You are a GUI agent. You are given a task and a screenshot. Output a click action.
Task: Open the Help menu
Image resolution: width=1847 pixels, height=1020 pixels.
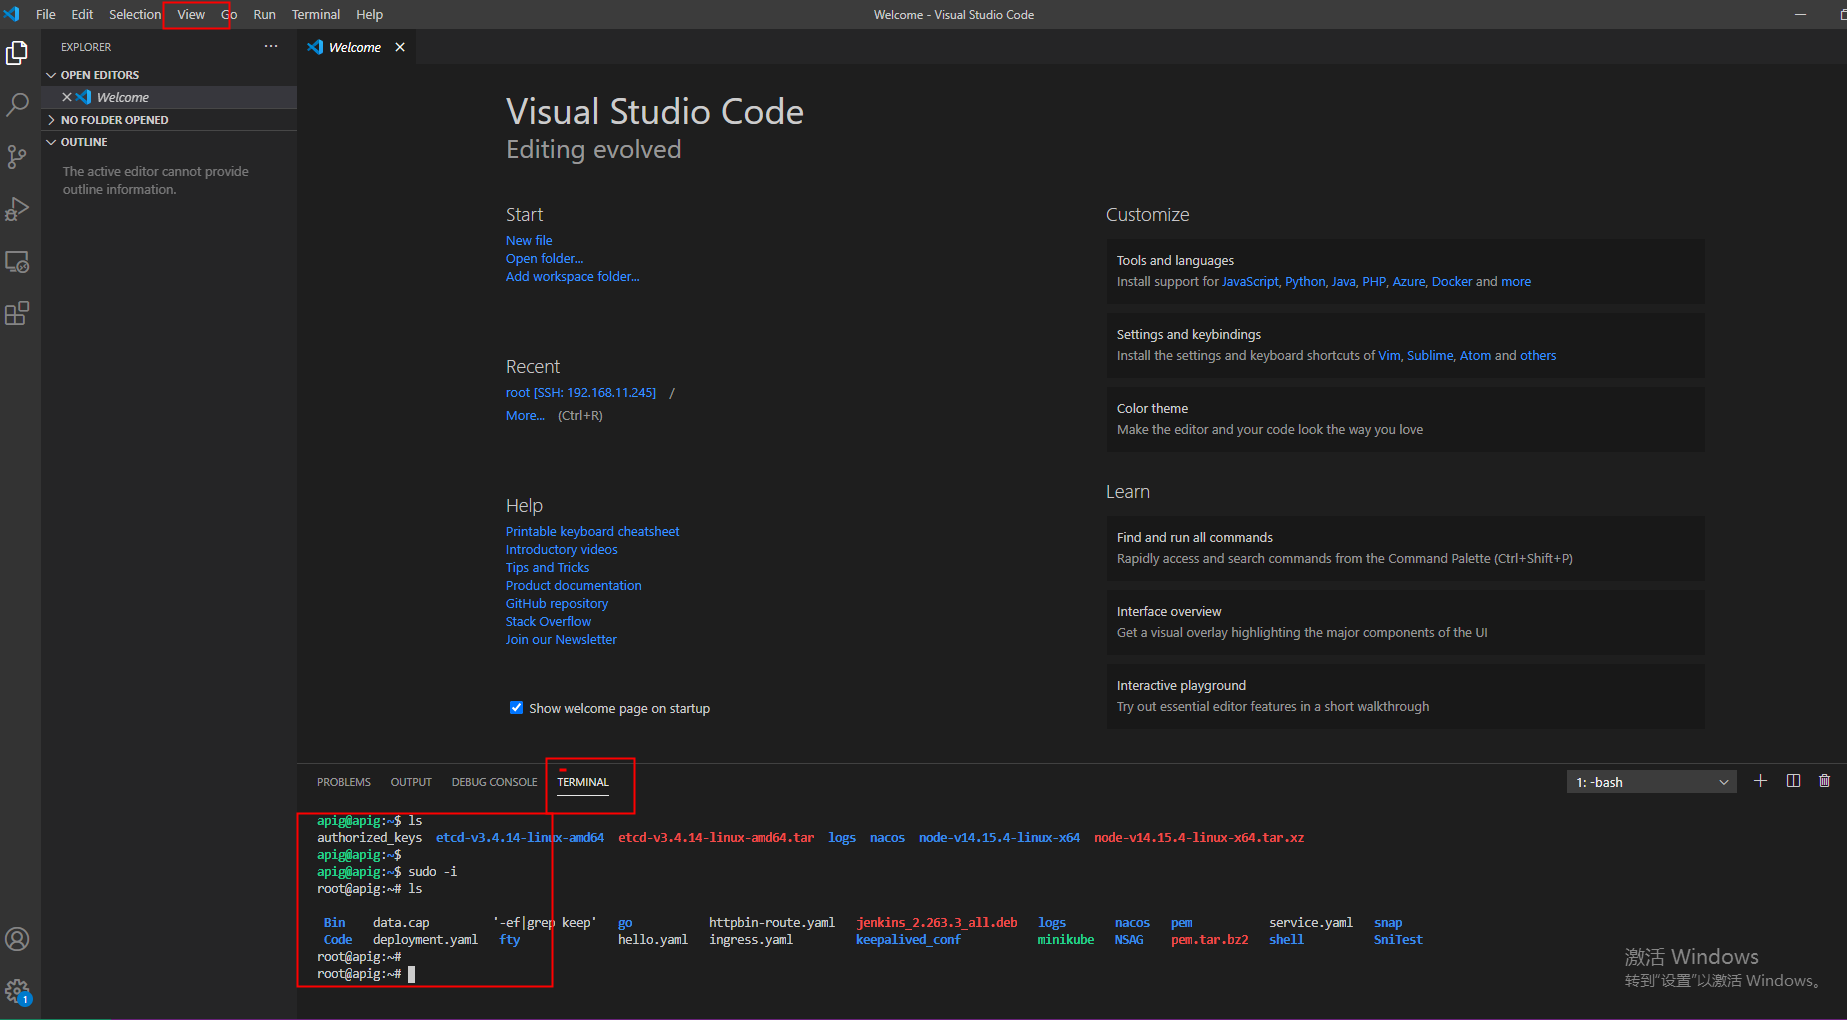[x=369, y=14]
